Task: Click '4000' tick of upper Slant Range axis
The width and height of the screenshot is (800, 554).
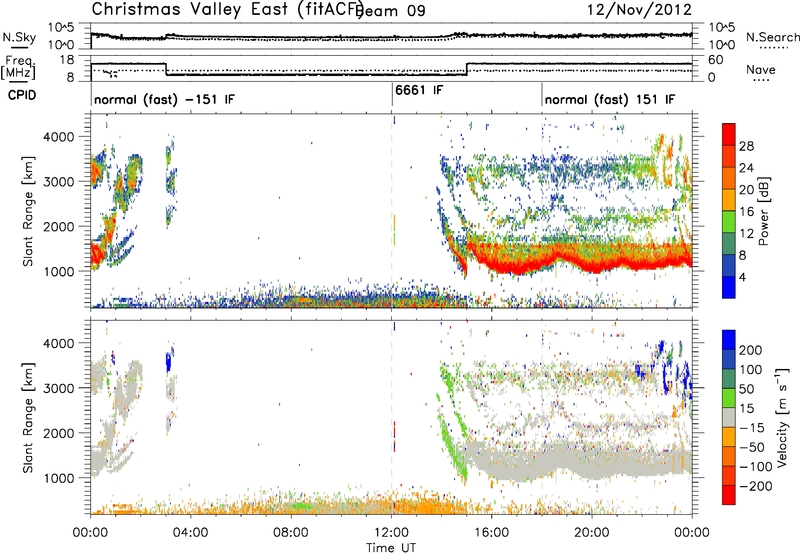Action: (59, 137)
